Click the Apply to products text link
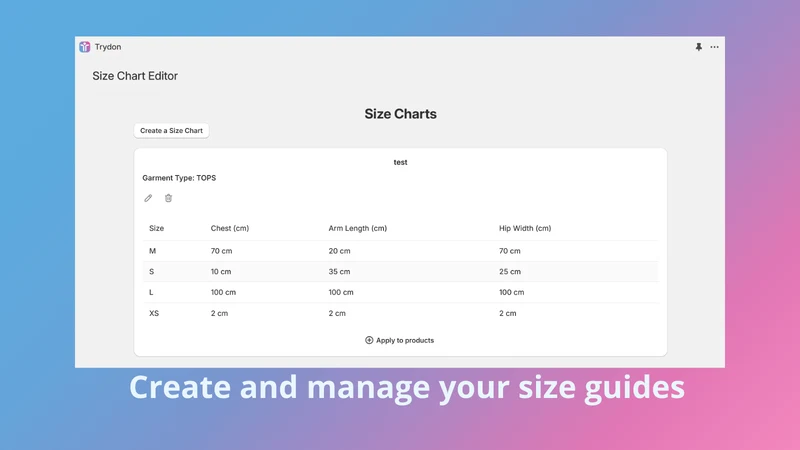This screenshot has width=800, height=450. click(x=405, y=340)
